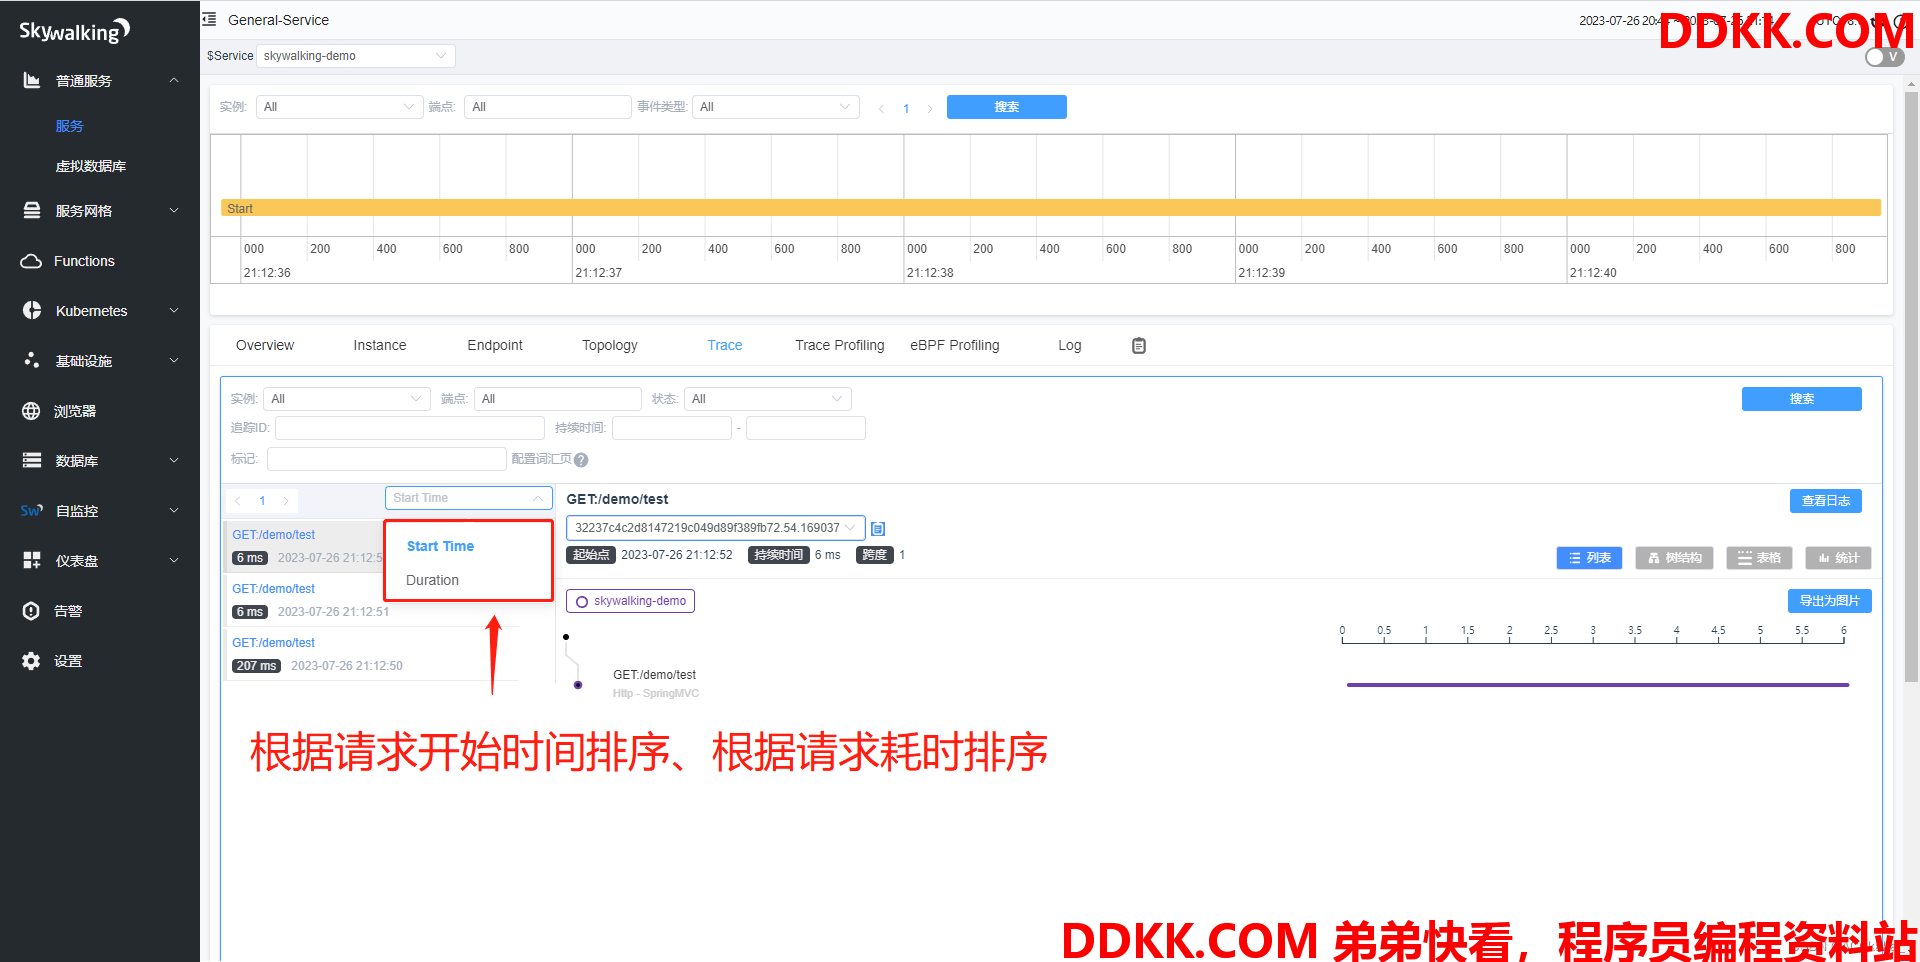Toggle the V switch at top right
The height and width of the screenshot is (962, 1920).
pos(1884,57)
